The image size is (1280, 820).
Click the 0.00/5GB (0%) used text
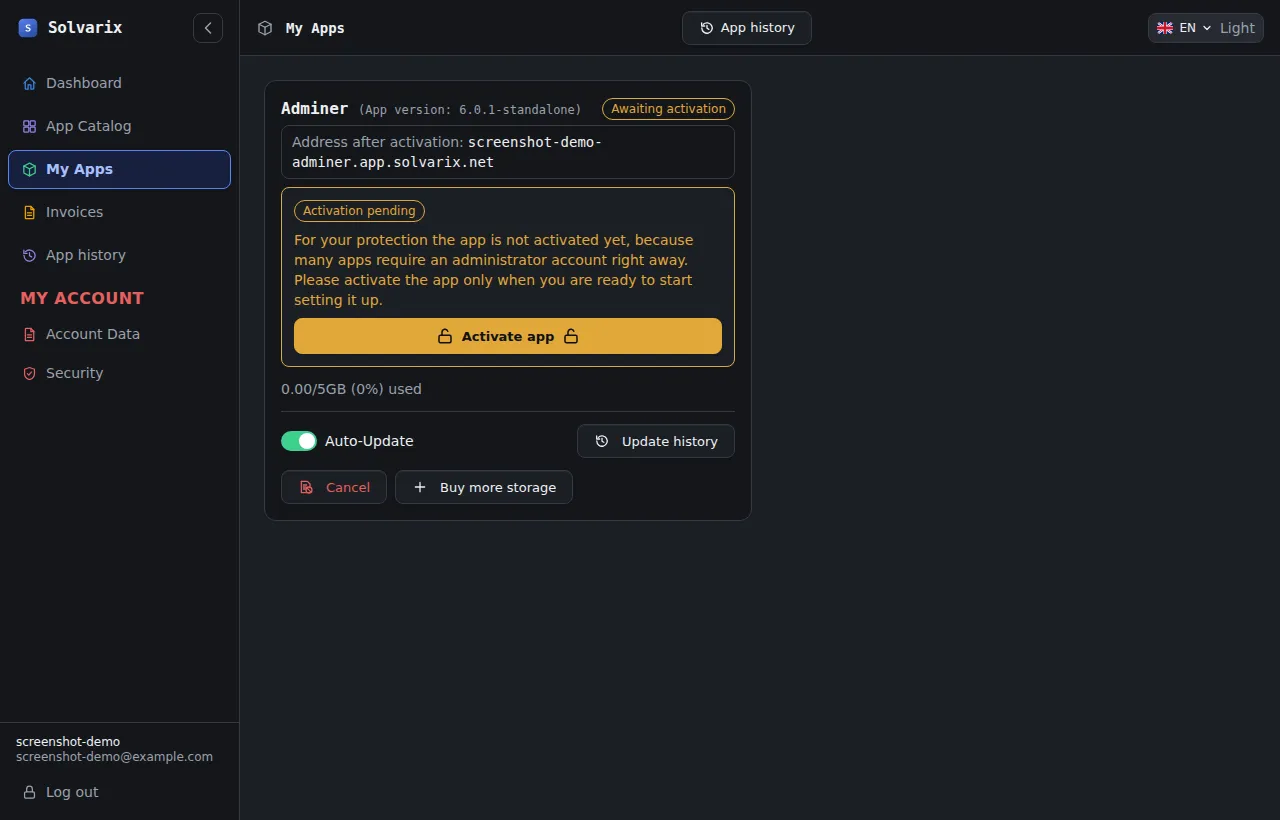tap(351, 389)
